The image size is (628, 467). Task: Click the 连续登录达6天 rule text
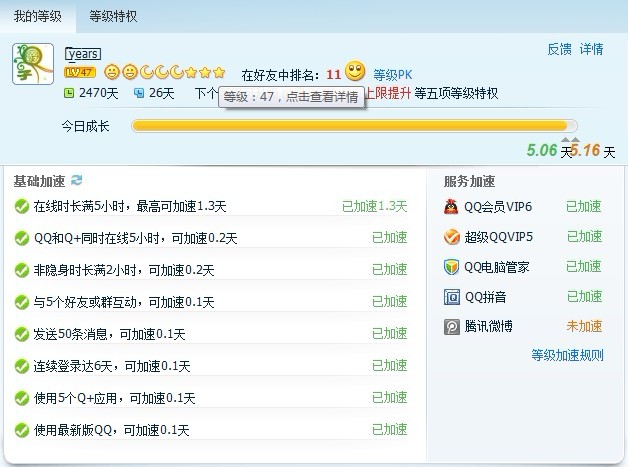pyautogui.click(x=112, y=366)
